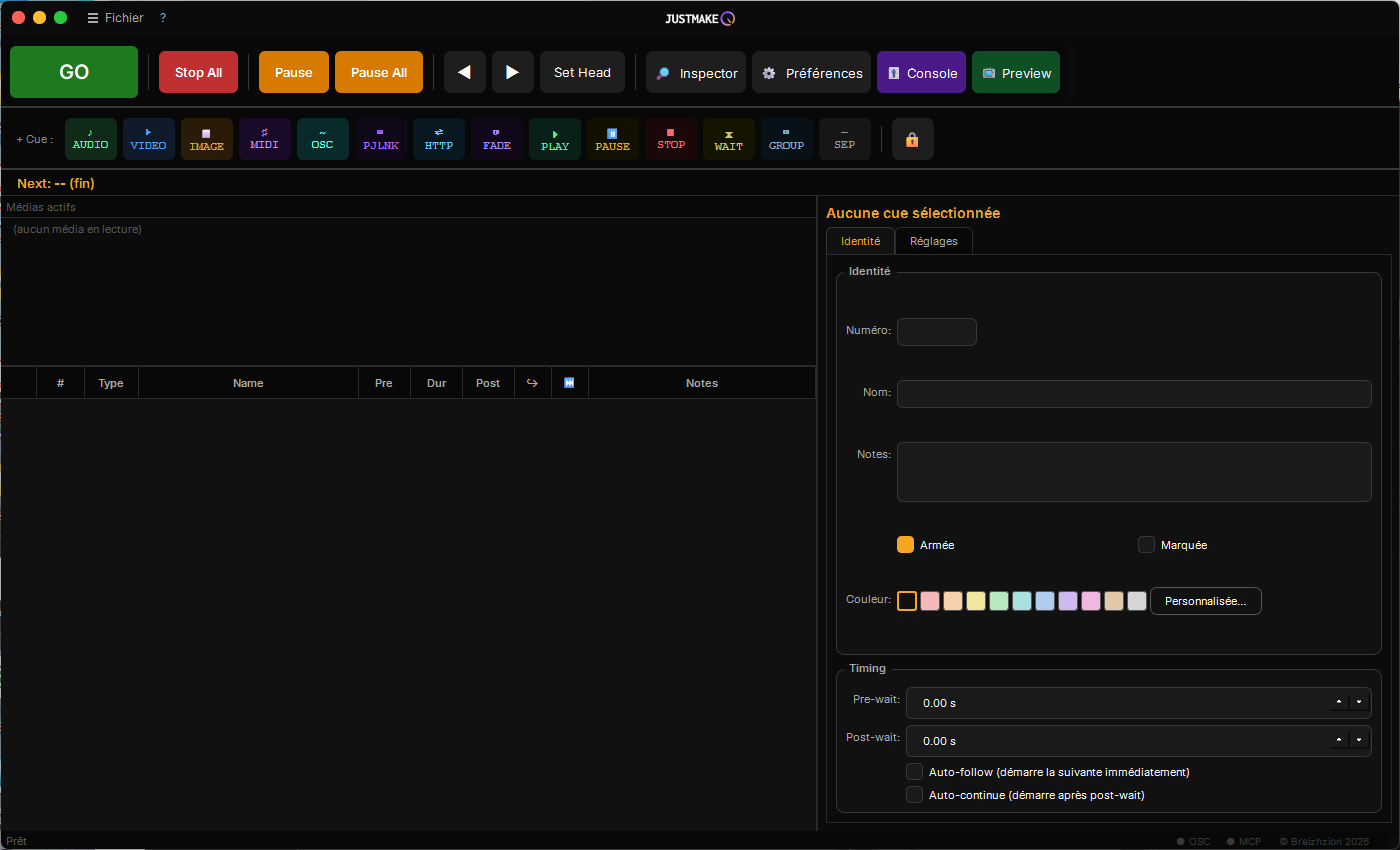
Task: Move playhead to previous cue arrow
Action: (x=465, y=72)
